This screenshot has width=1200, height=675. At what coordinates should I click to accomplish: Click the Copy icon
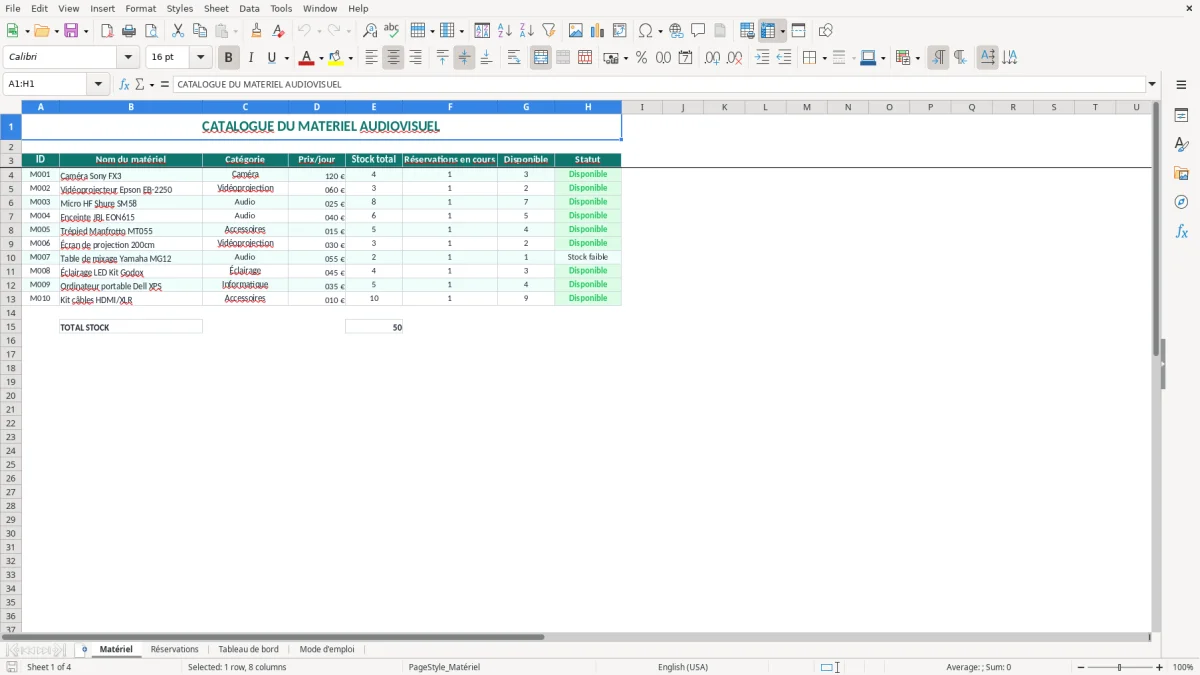(200, 31)
